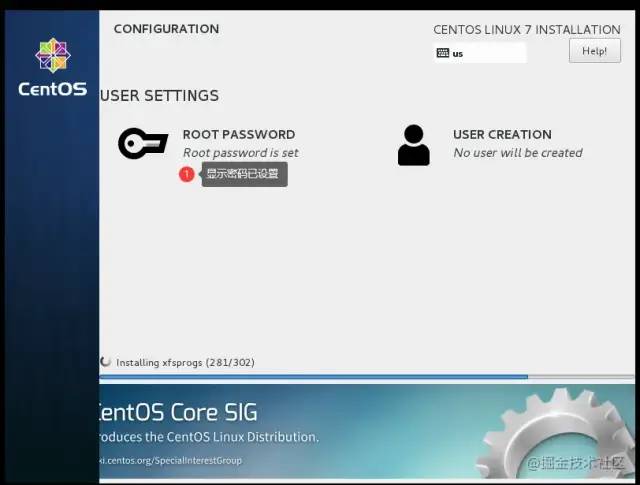
Task: Click 'CENTOS LINUX 7 INSTALLATION' title
Action: tap(527, 30)
